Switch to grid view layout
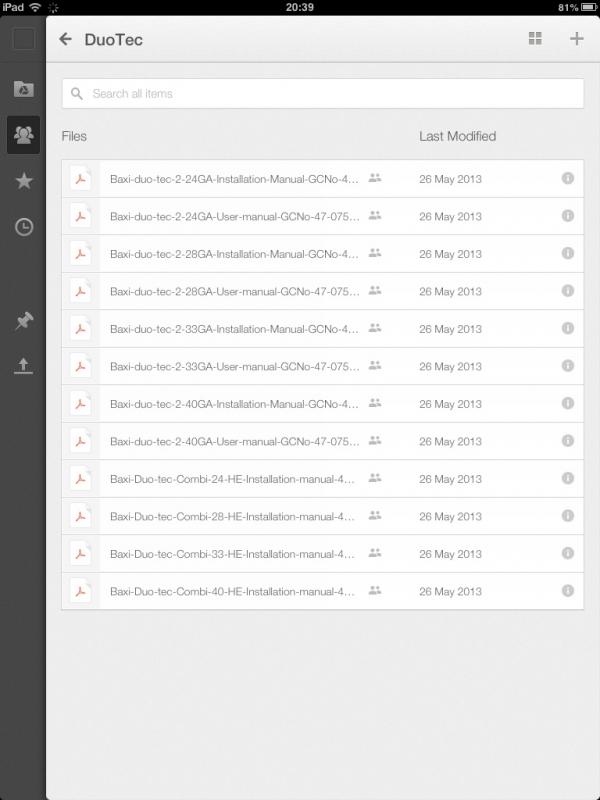This screenshot has width=600, height=800. [535, 39]
